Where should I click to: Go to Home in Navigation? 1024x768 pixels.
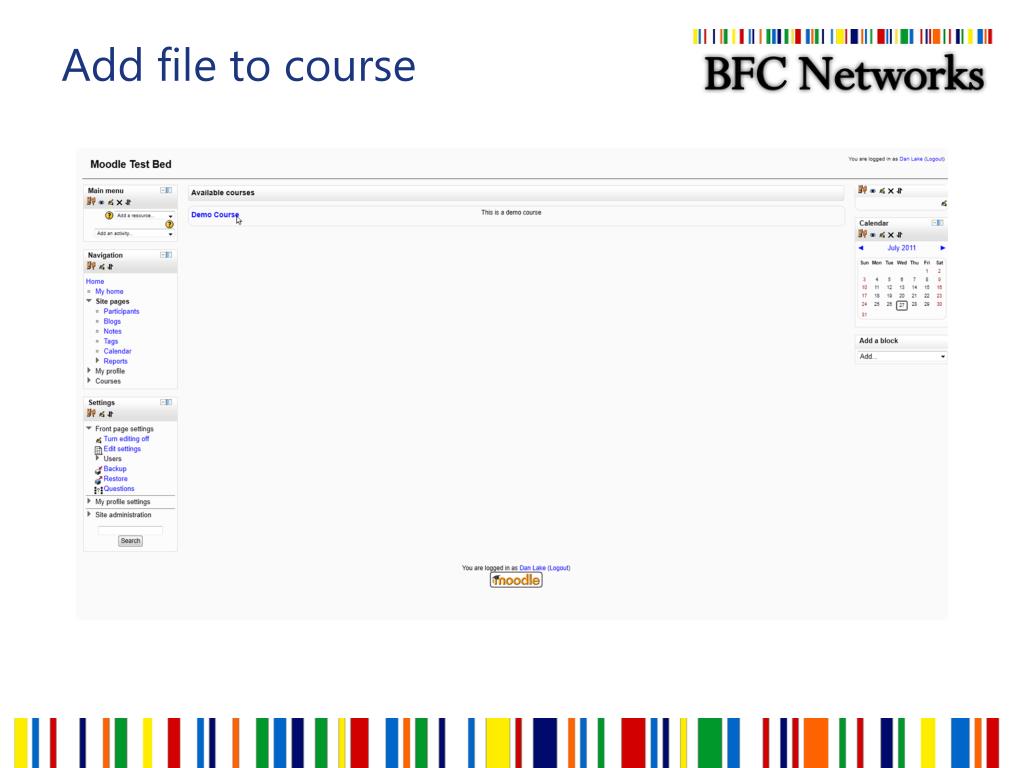point(95,281)
